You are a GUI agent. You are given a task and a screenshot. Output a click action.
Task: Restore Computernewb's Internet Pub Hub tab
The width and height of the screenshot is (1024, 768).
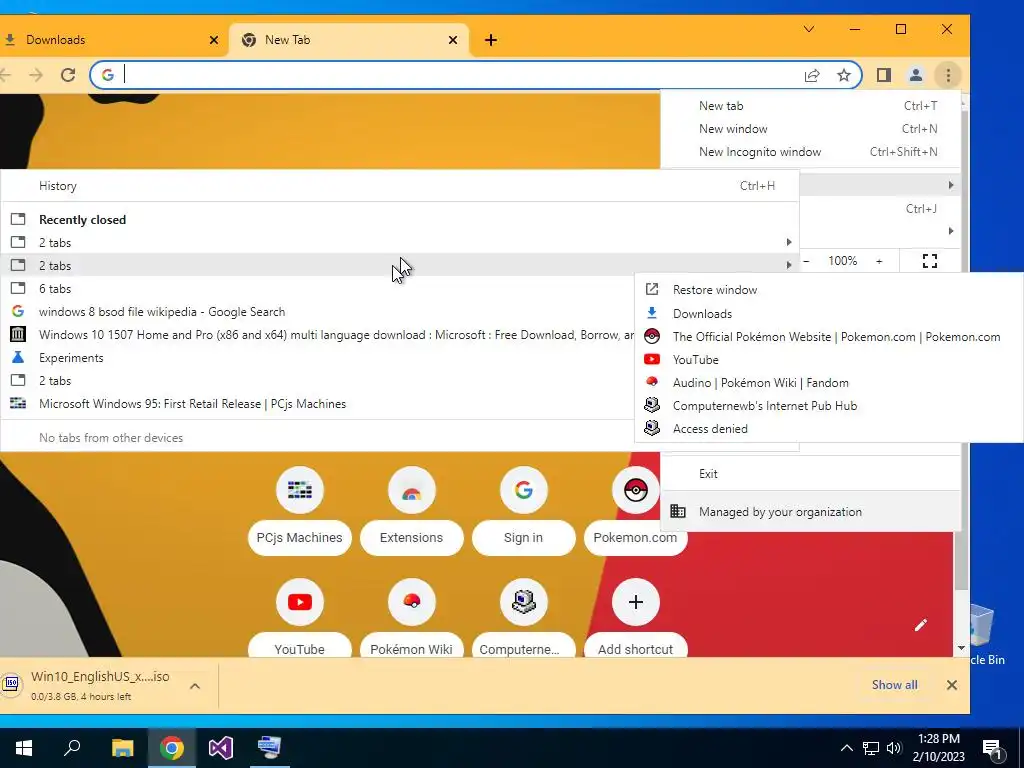(x=829, y=406)
